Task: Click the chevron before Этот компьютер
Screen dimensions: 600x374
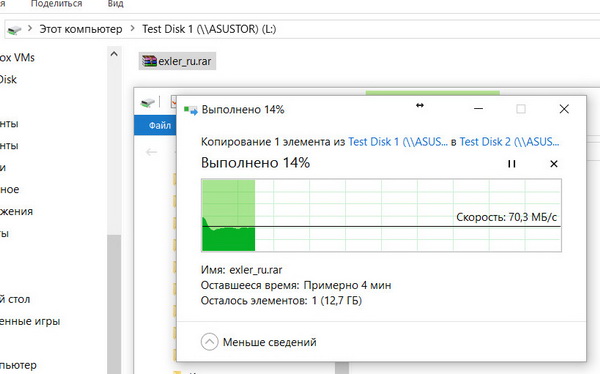Action: [30, 29]
